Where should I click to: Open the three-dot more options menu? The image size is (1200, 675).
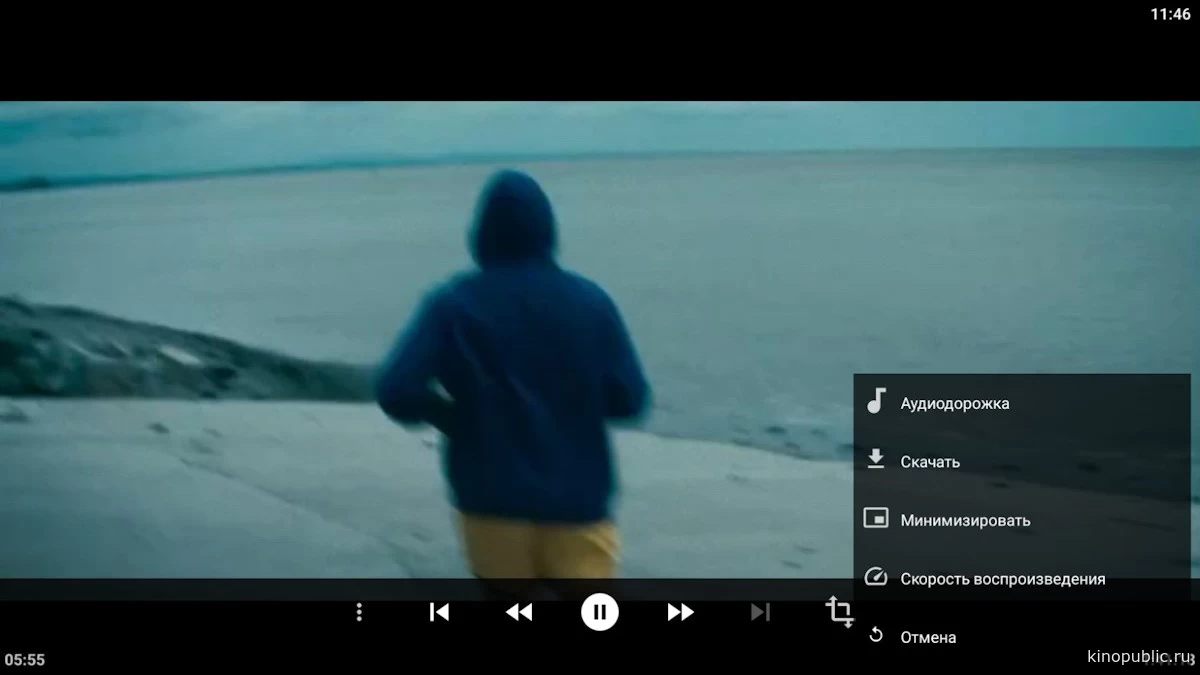(359, 612)
